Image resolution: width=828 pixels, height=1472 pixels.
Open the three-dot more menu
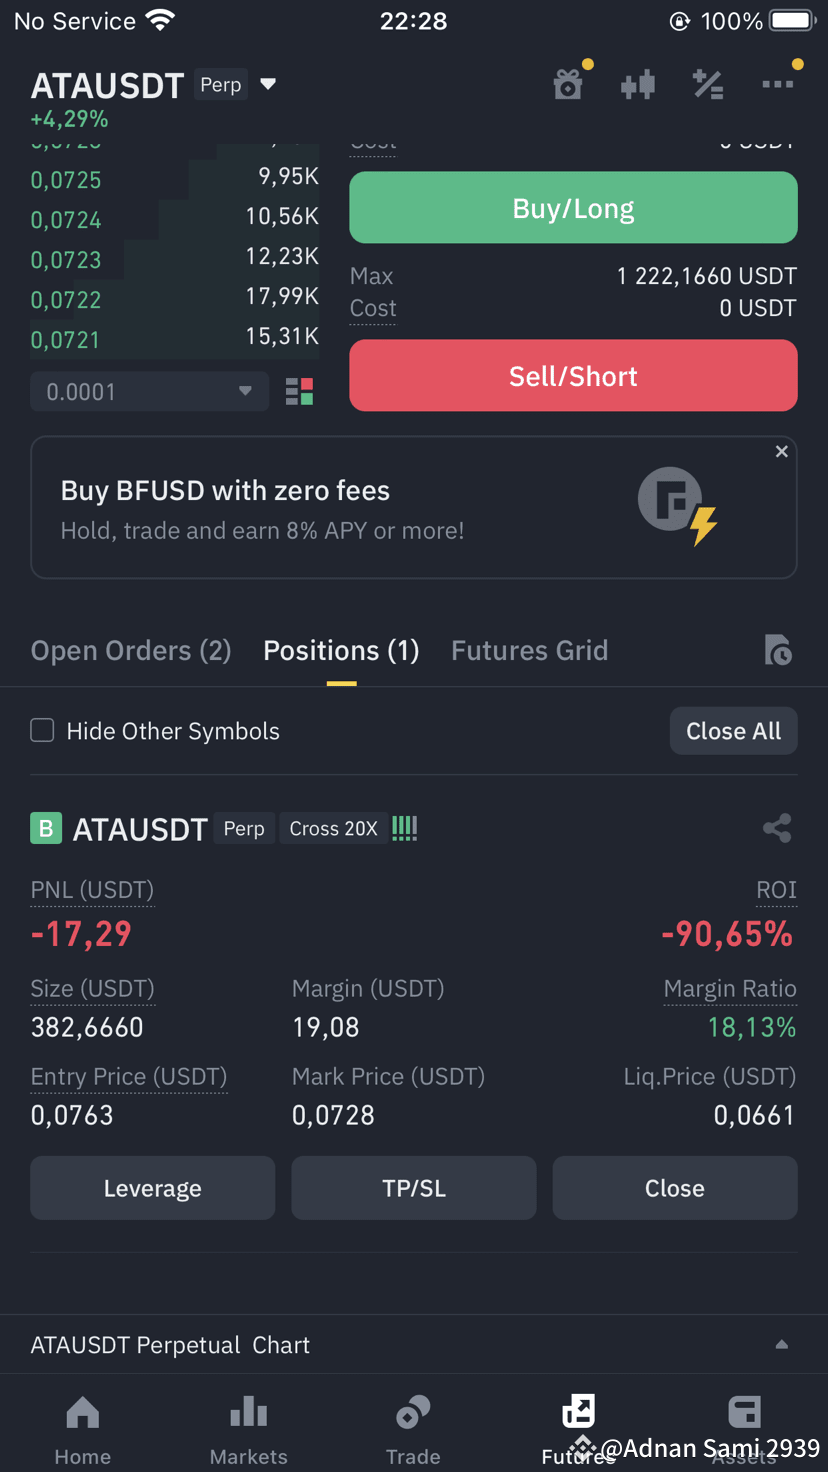point(778,85)
